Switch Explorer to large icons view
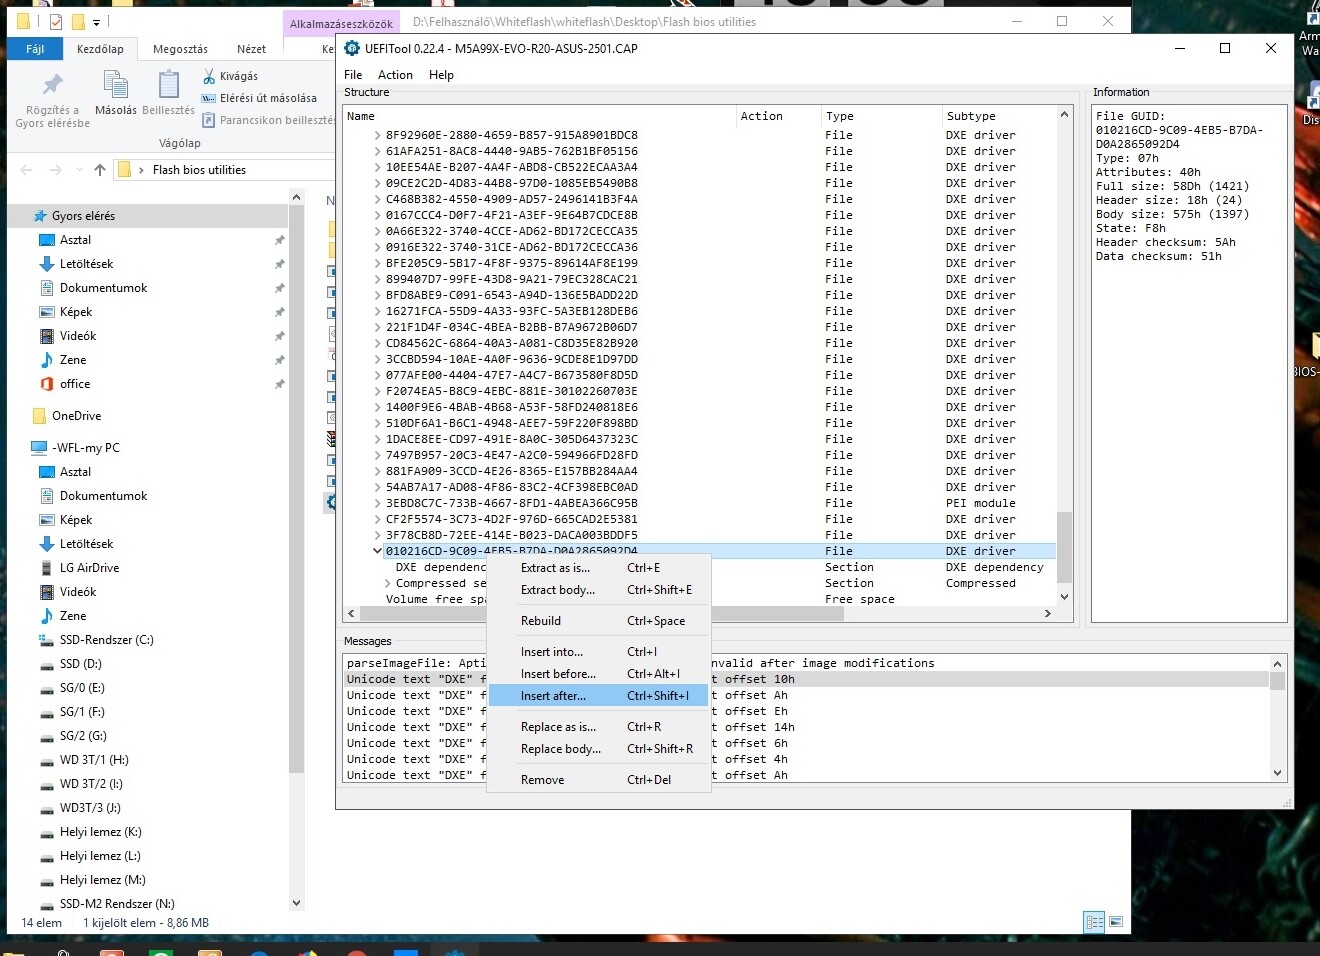 1116,922
